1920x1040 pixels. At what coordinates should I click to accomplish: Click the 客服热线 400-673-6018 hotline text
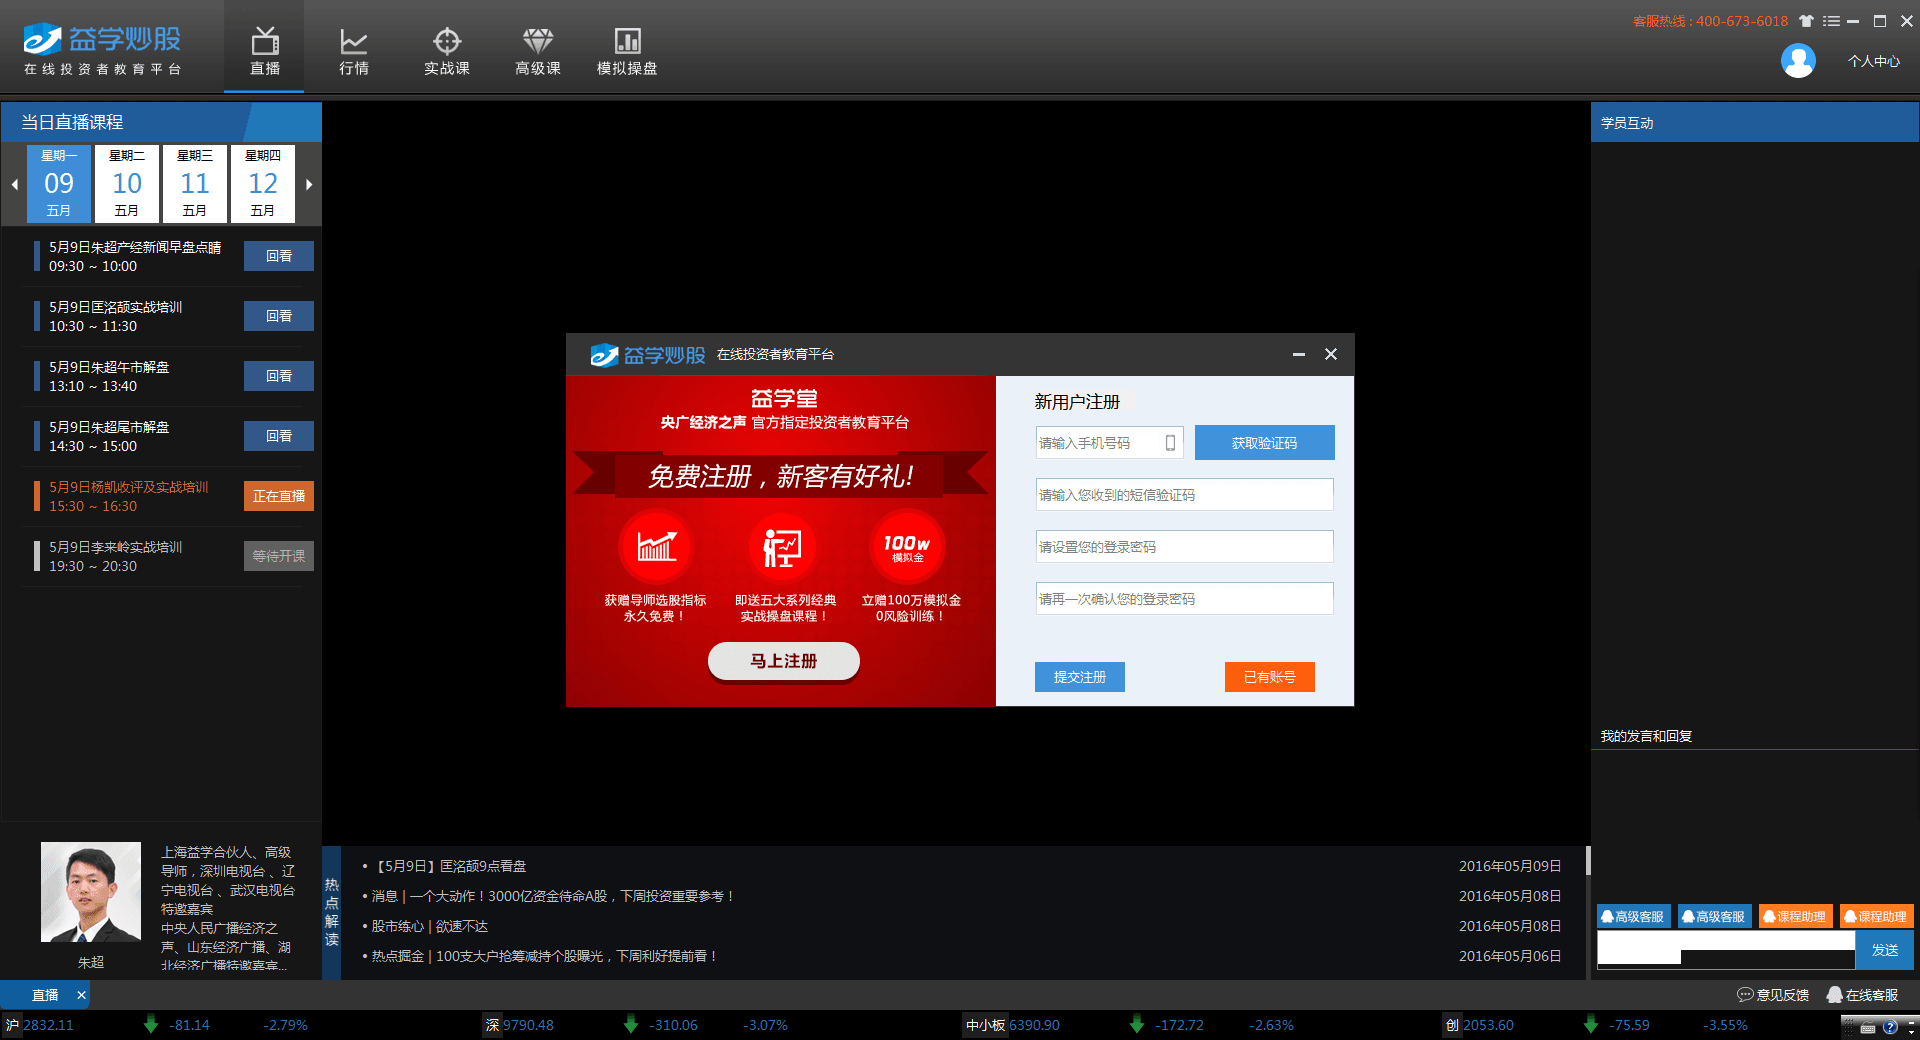pyautogui.click(x=1710, y=21)
